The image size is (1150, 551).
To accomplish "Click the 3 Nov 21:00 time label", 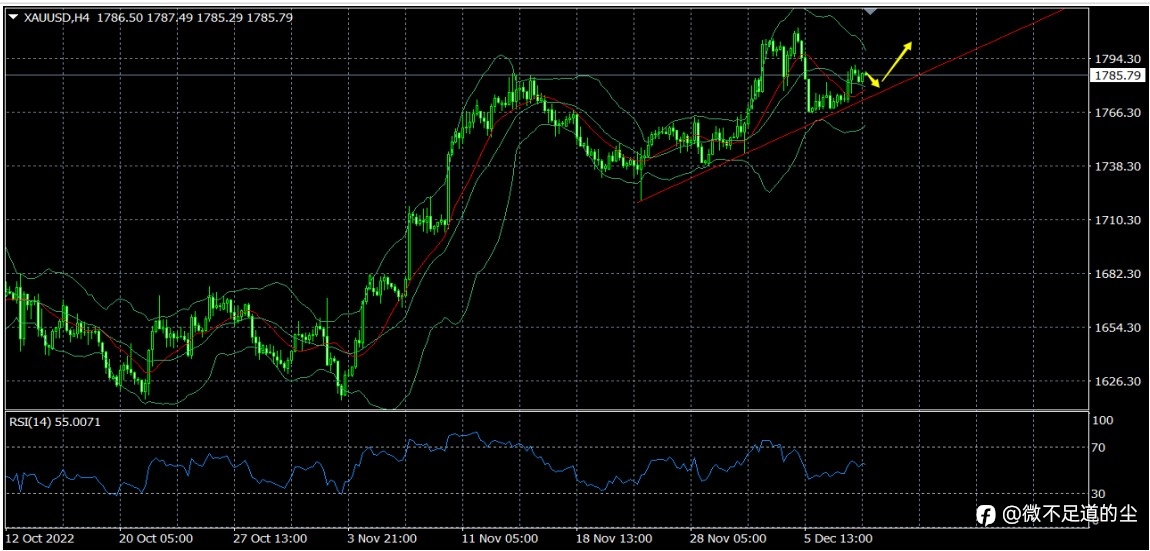I will [384, 539].
